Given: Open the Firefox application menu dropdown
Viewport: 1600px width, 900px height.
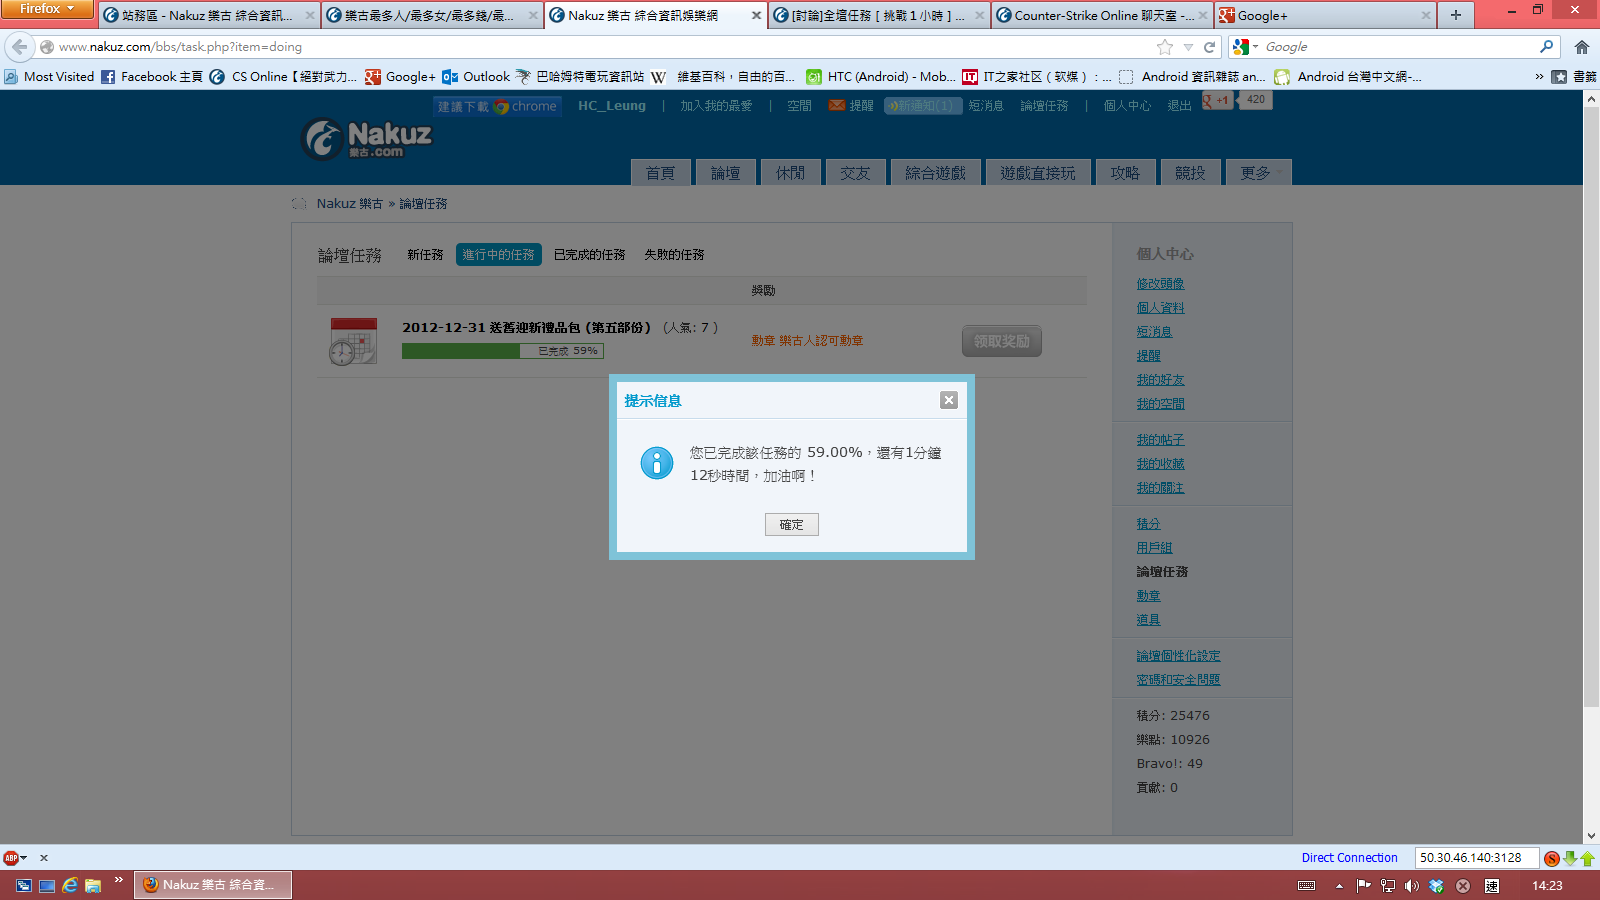Looking at the screenshot, I should pos(46,9).
